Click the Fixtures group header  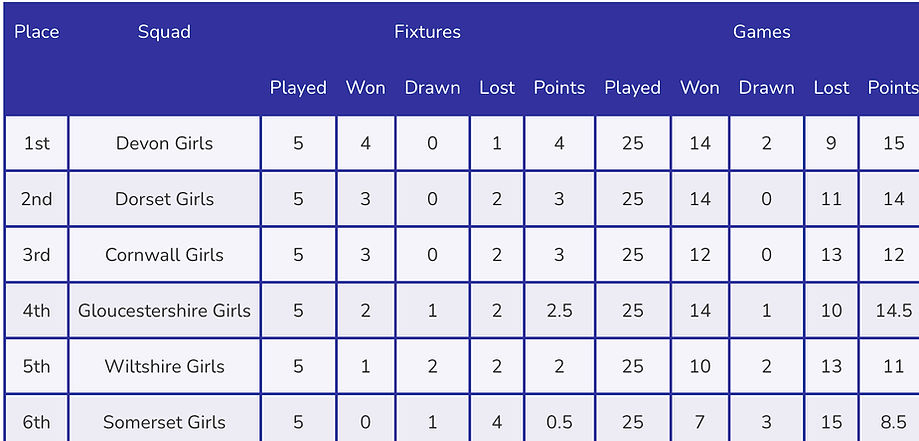[x=427, y=32]
